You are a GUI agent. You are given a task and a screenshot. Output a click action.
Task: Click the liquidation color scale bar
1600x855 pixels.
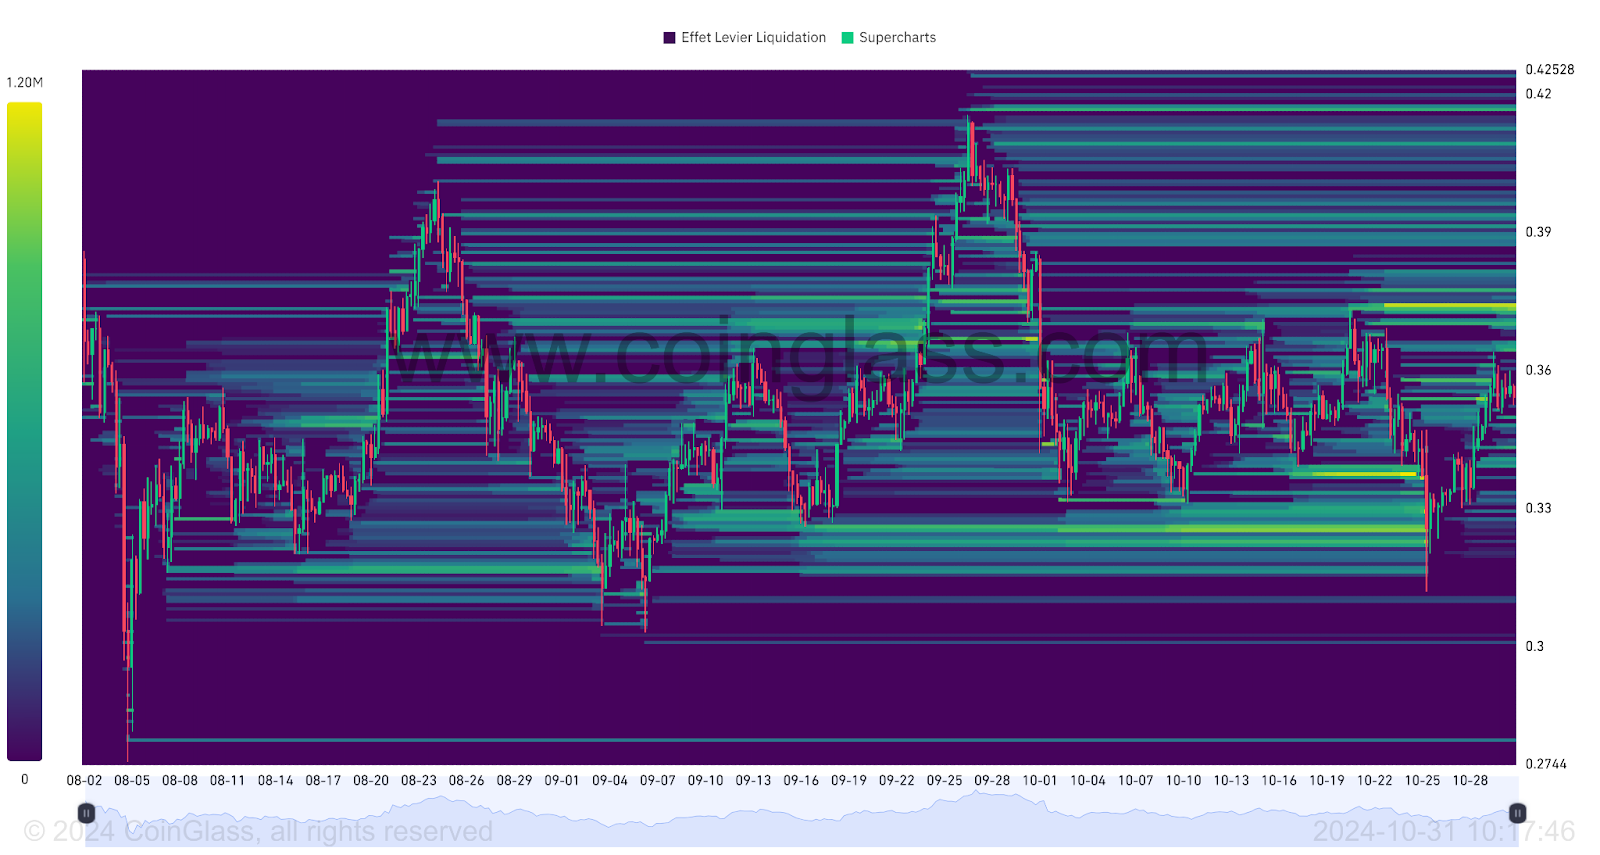pos(24,431)
